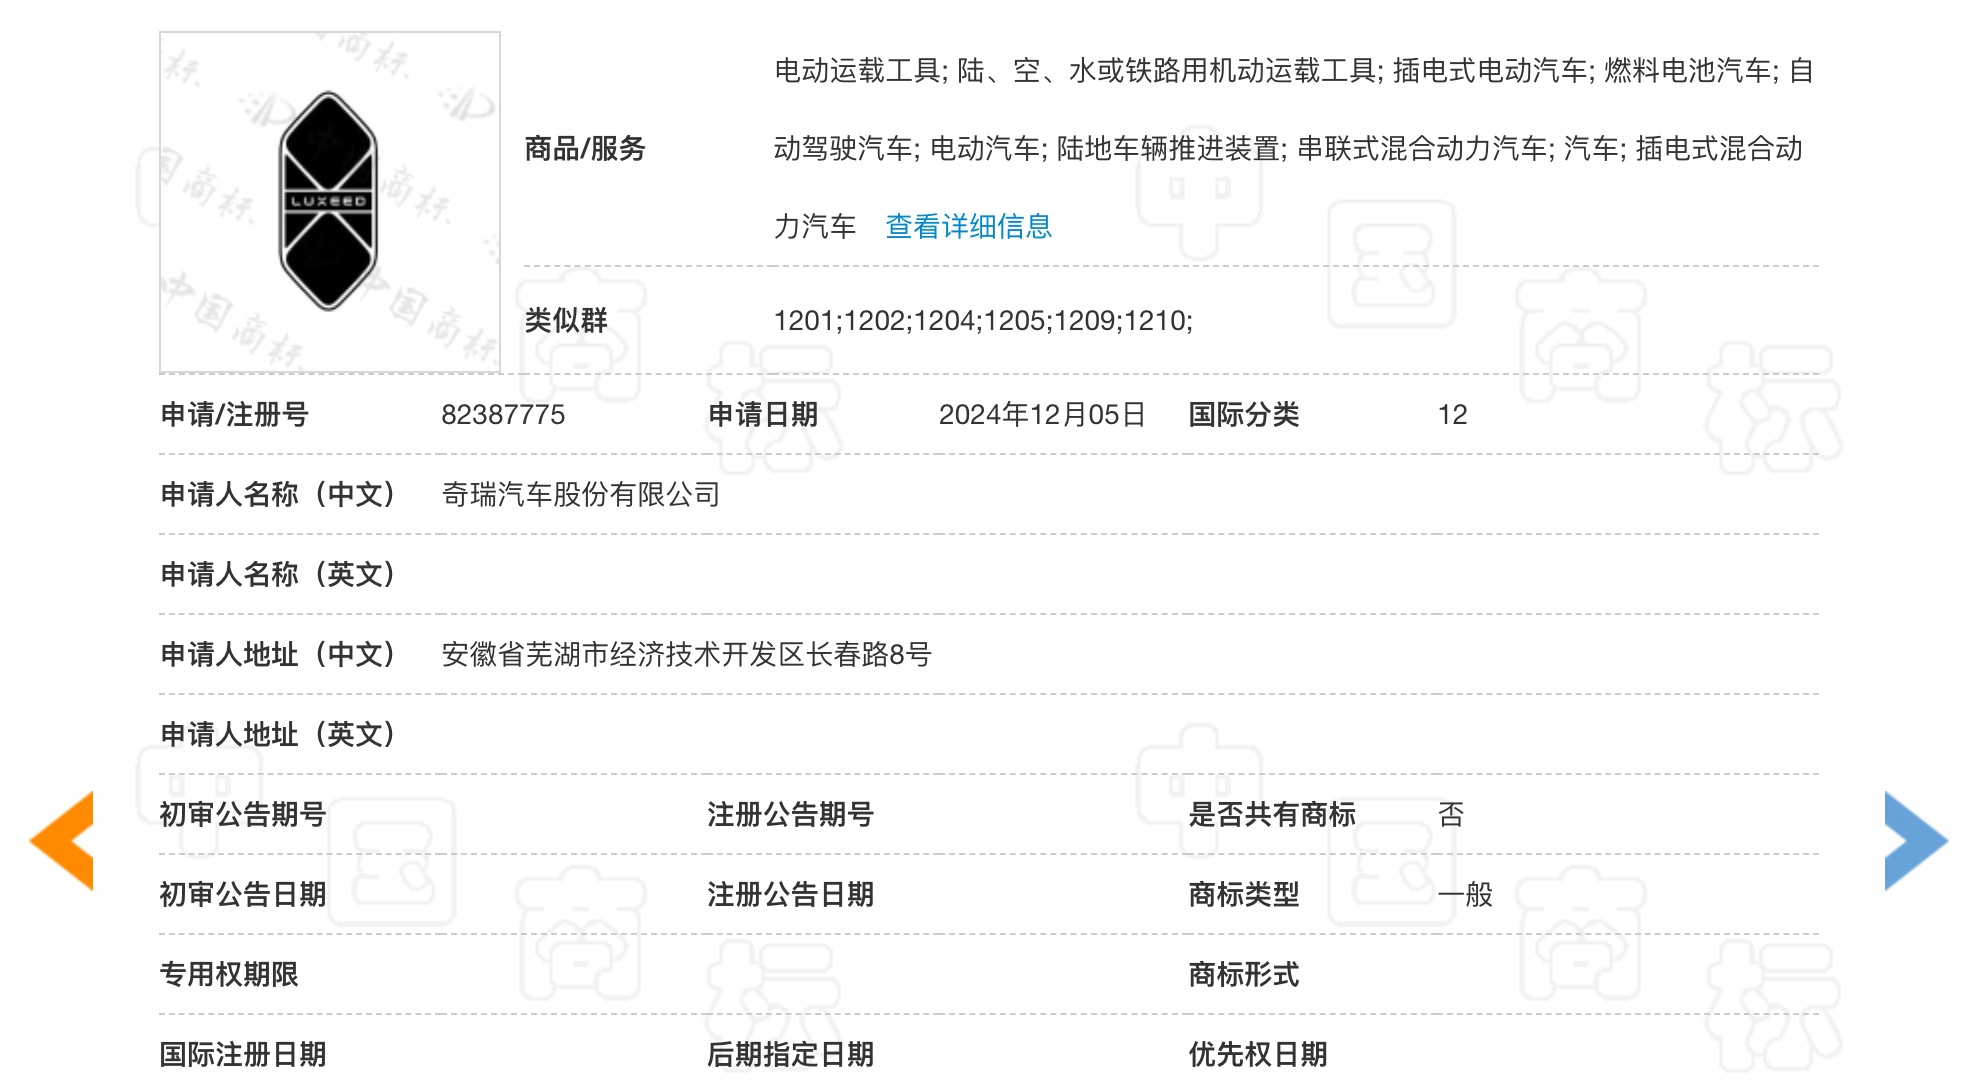1975x1088 pixels.
Task: Click the 商标类型 label
Action: click(1244, 895)
